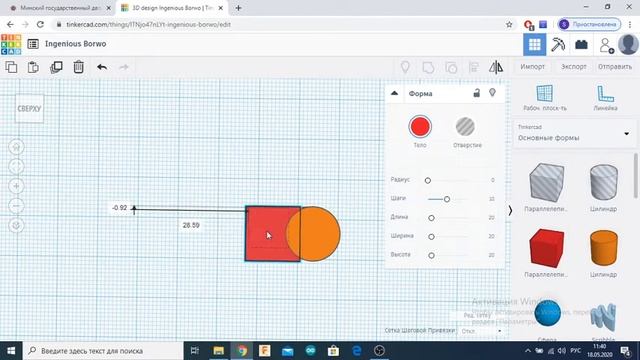Screen dimensions: 640x360
Task: Pick the Scribble shape
Action: [x=603, y=317]
